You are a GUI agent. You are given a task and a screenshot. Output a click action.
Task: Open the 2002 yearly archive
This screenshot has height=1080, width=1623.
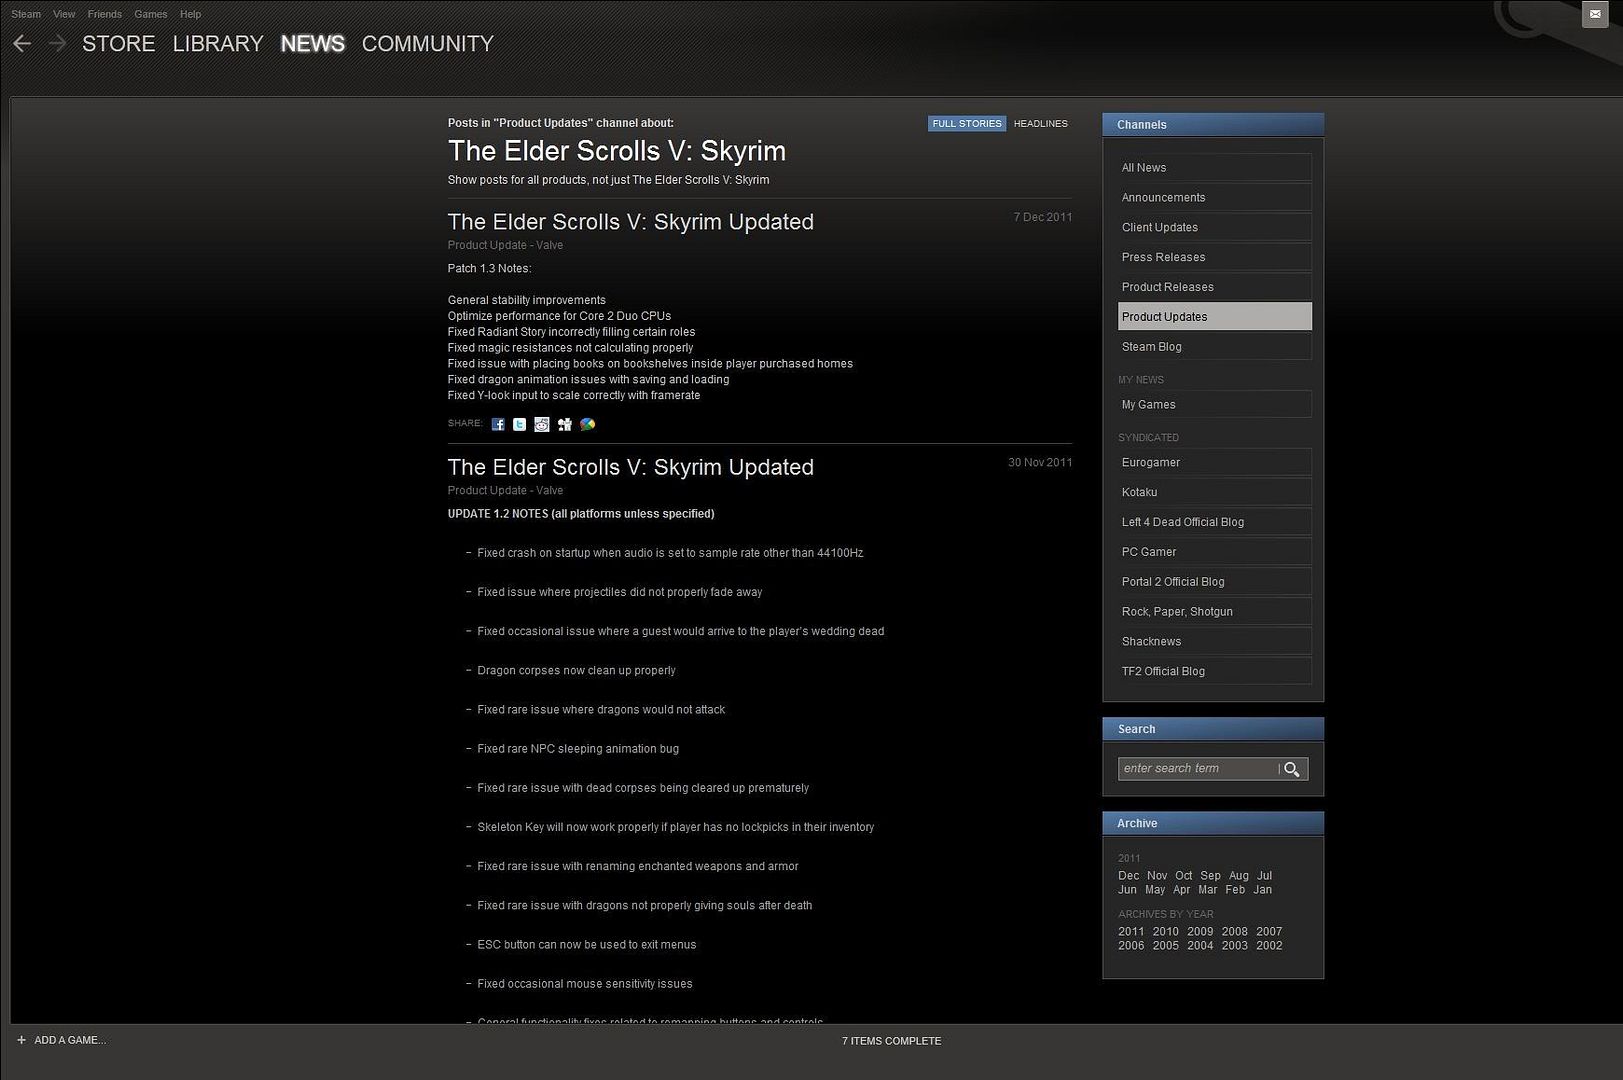[x=1269, y=945]
